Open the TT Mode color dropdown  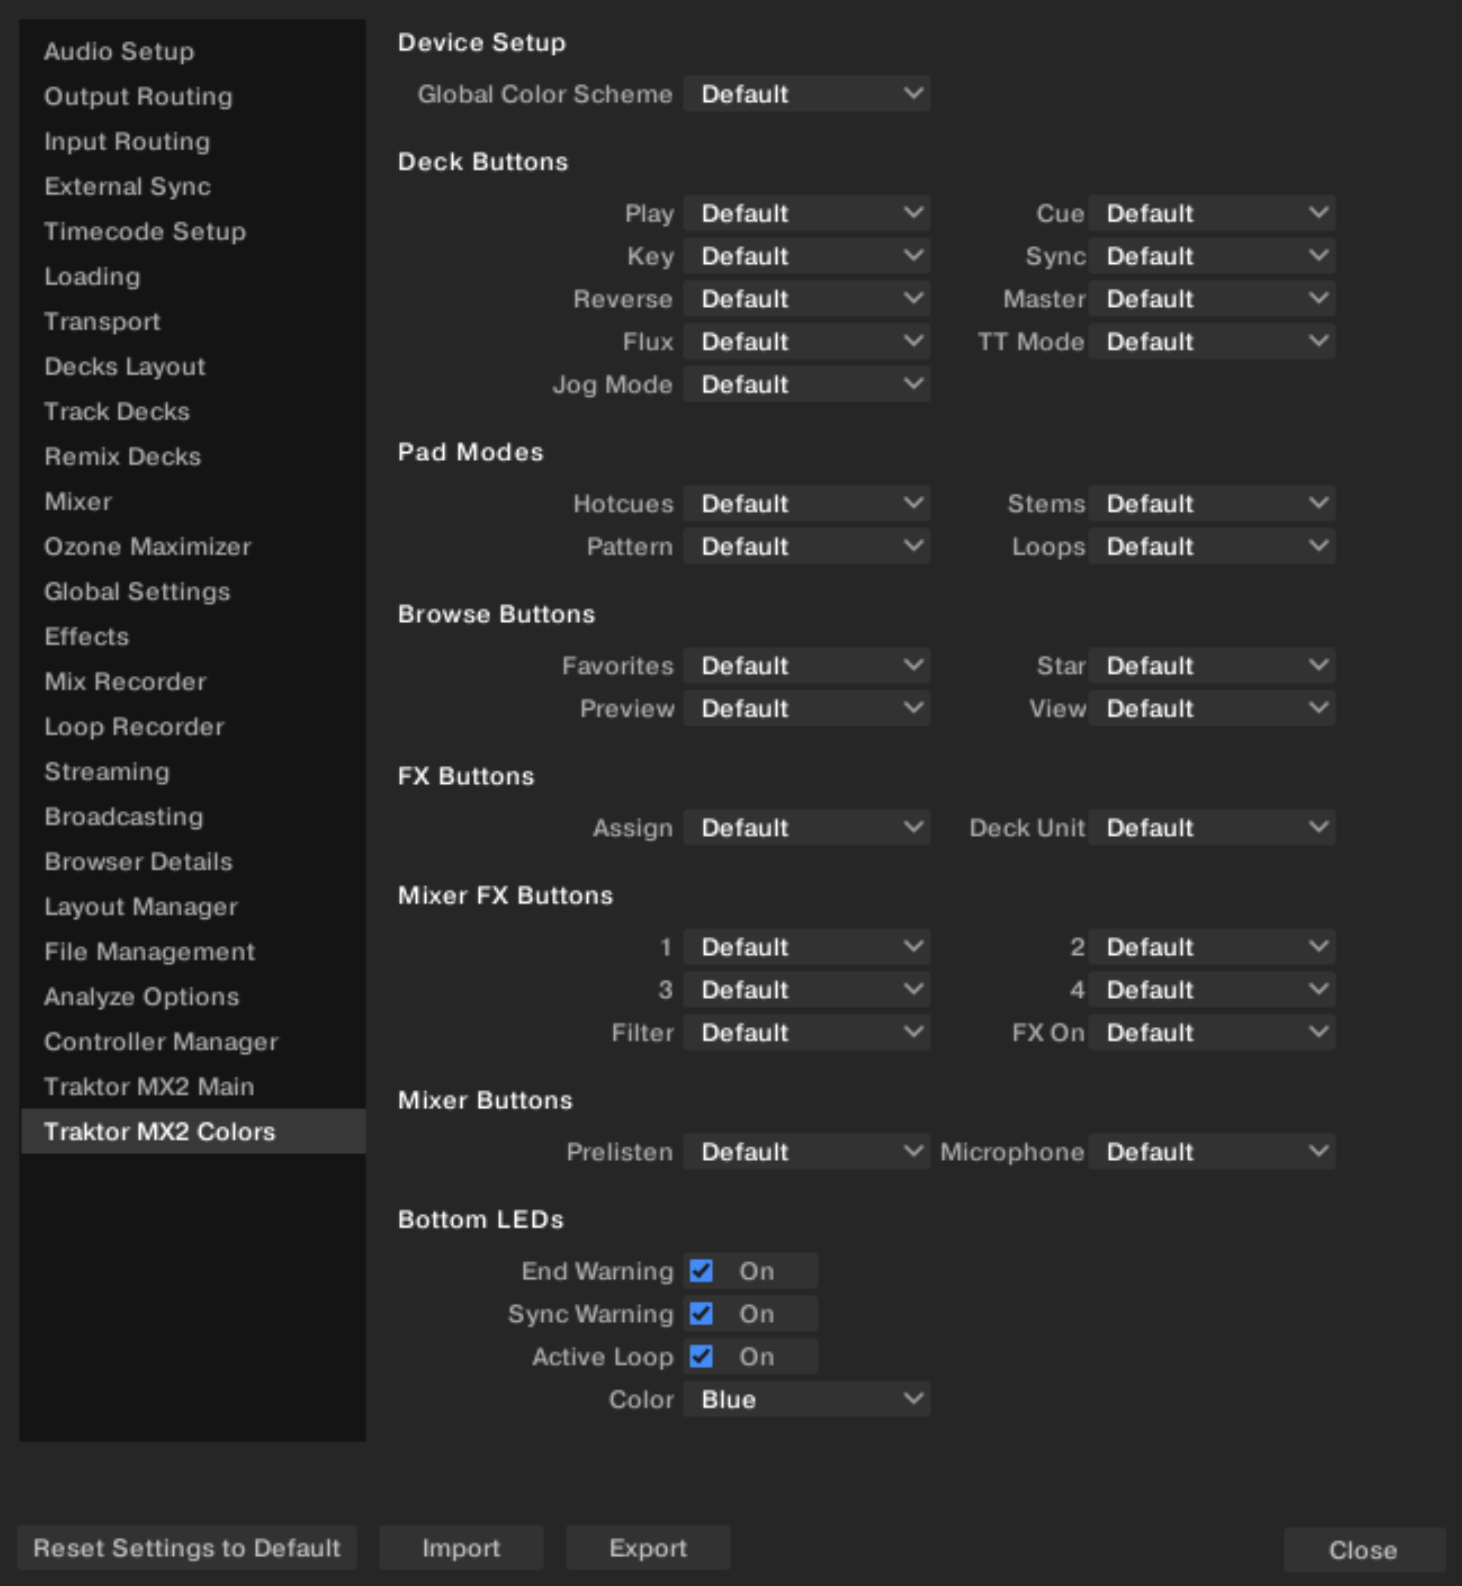click(x=1212, y=342)
